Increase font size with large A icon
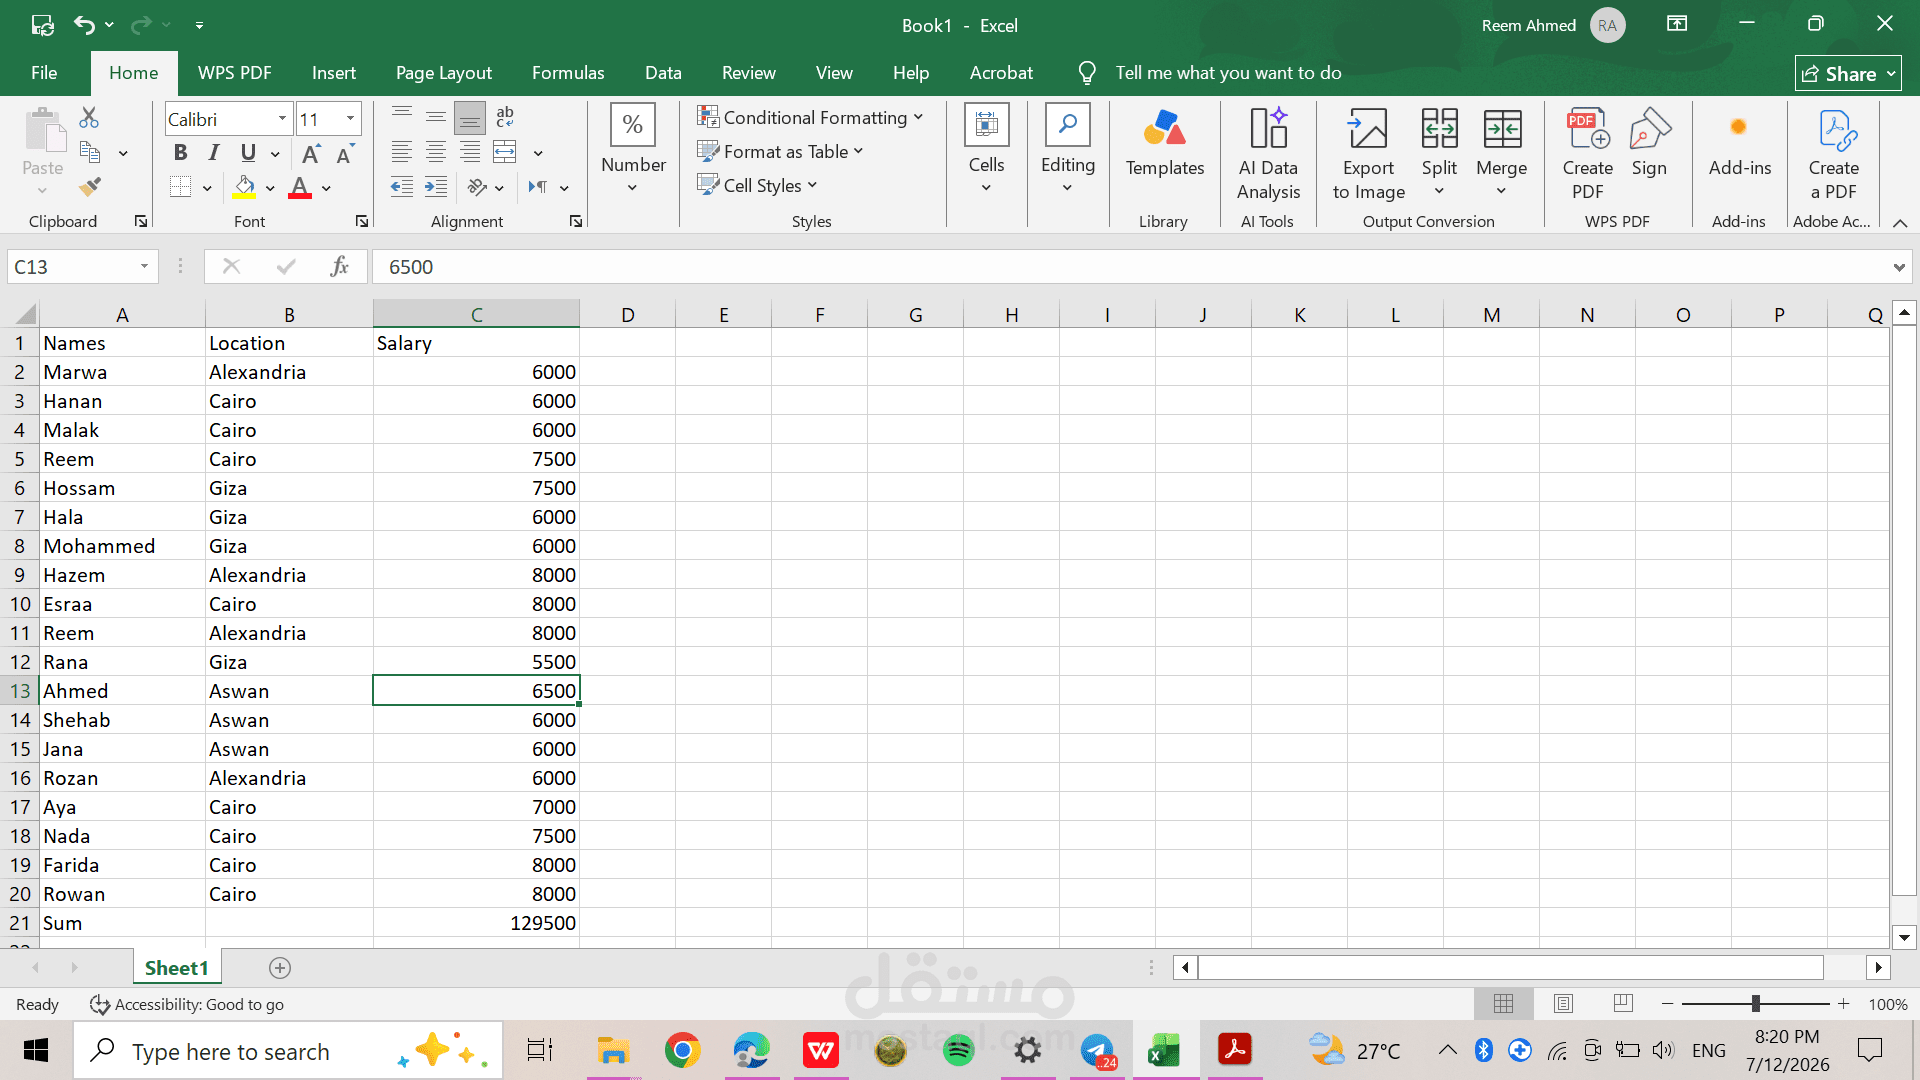This screenshot has width=1920, height=1080. click(311, 154)
